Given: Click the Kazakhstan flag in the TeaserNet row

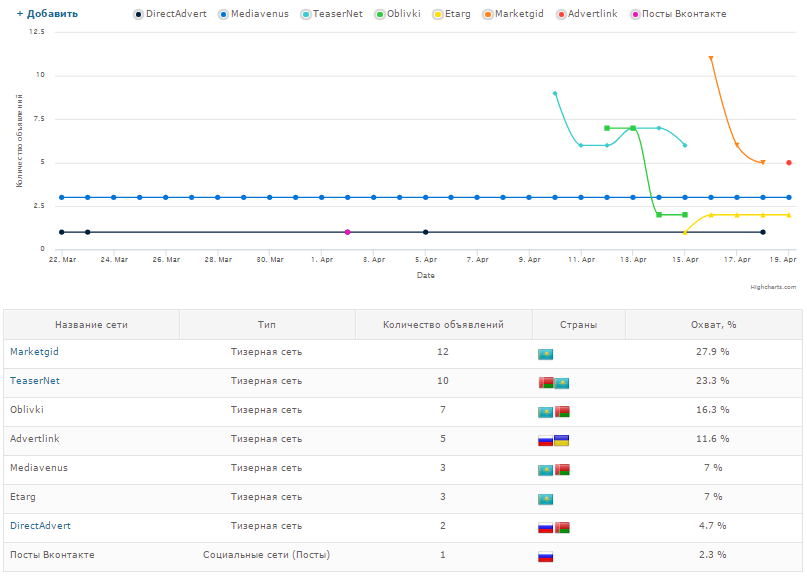Looking at the screenshot, I should click(562, 383).
